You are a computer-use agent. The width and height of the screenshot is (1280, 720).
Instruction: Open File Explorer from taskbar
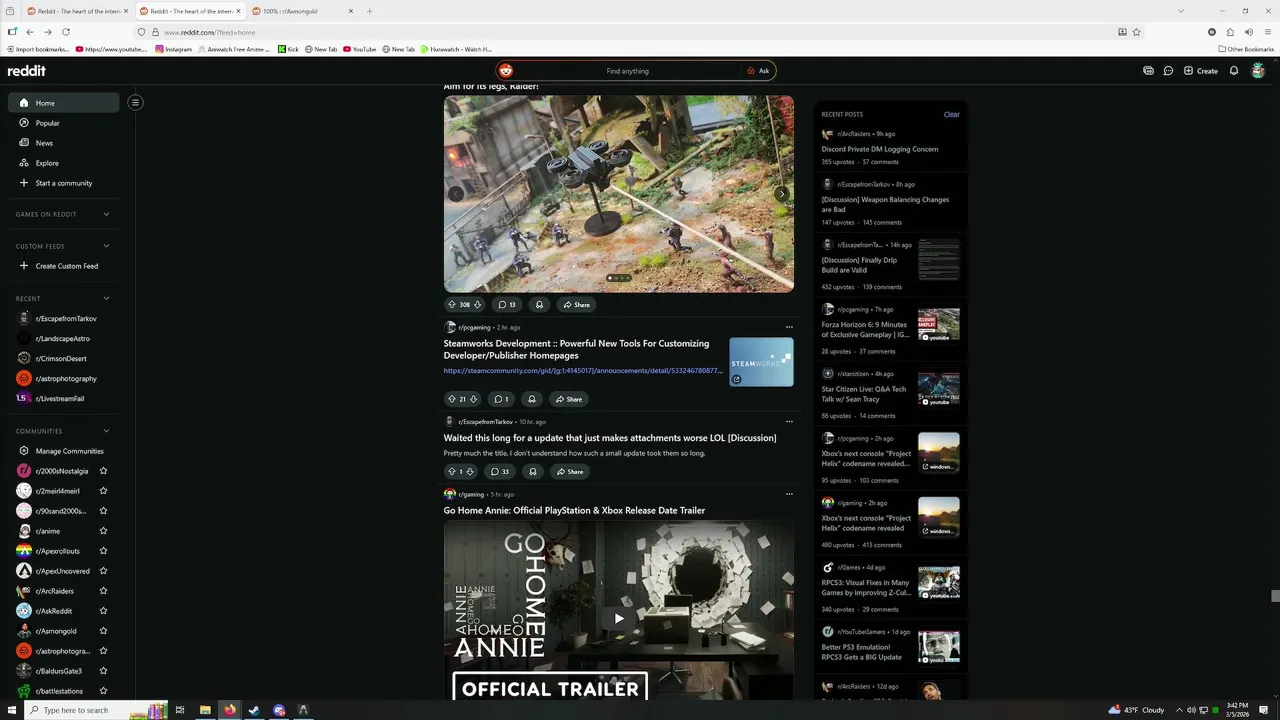205,710
